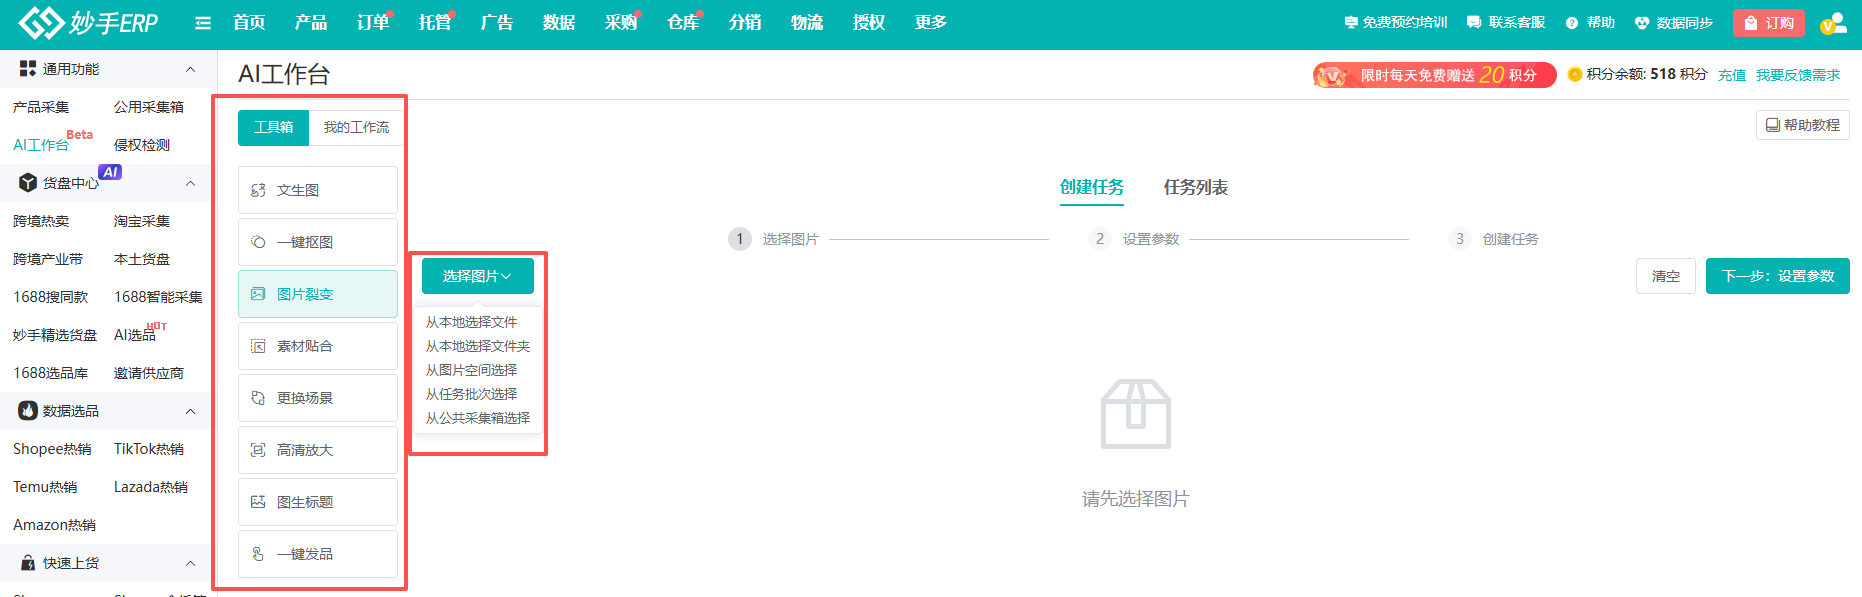Open the 素材贴合 material fitting tool
This screenshot has width=1862, height=597.
[x=317, y=346]
